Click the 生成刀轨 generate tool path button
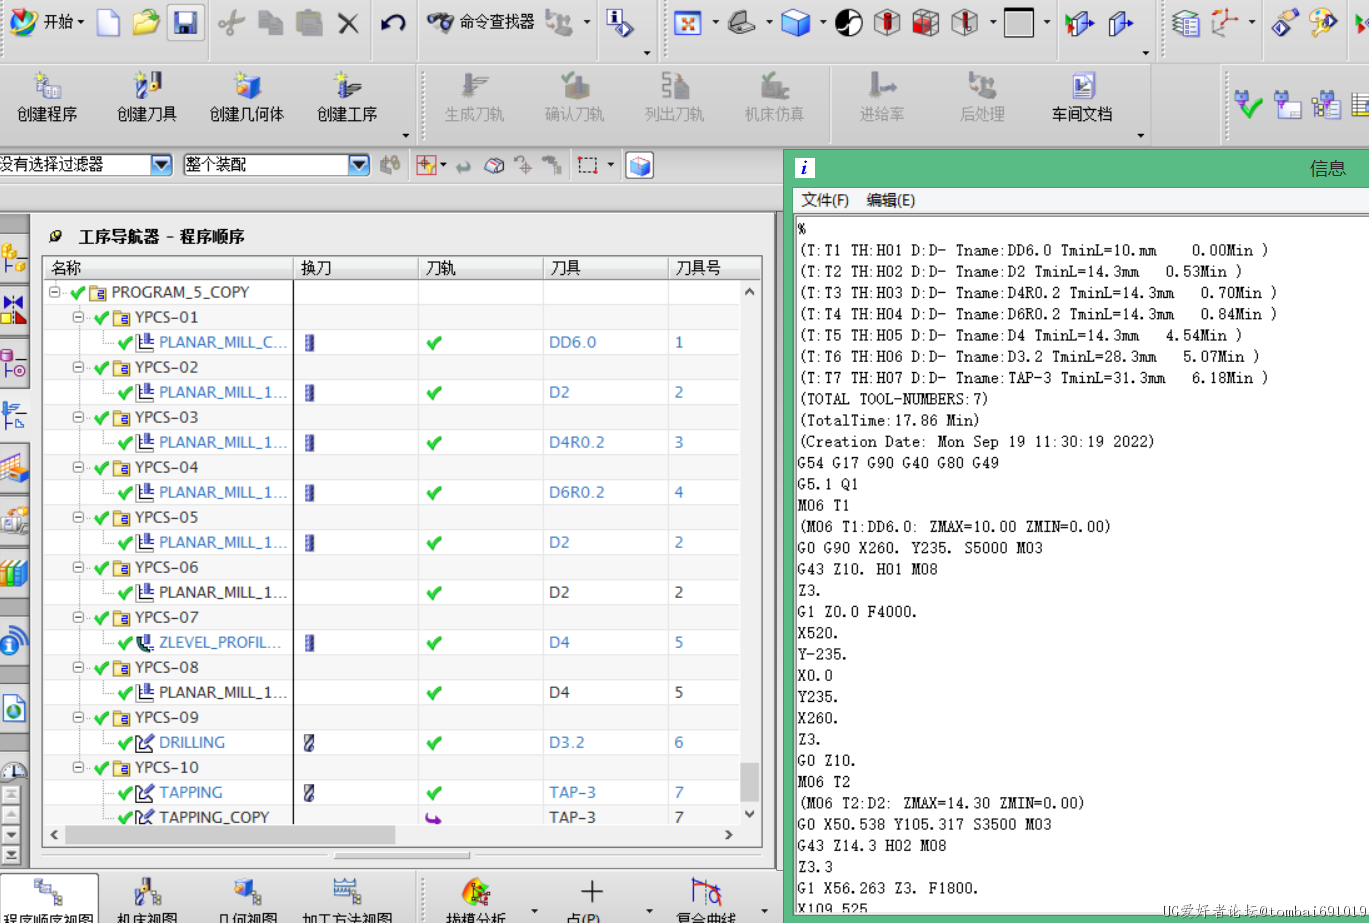 pyautogui.click(x=474, y=97)
